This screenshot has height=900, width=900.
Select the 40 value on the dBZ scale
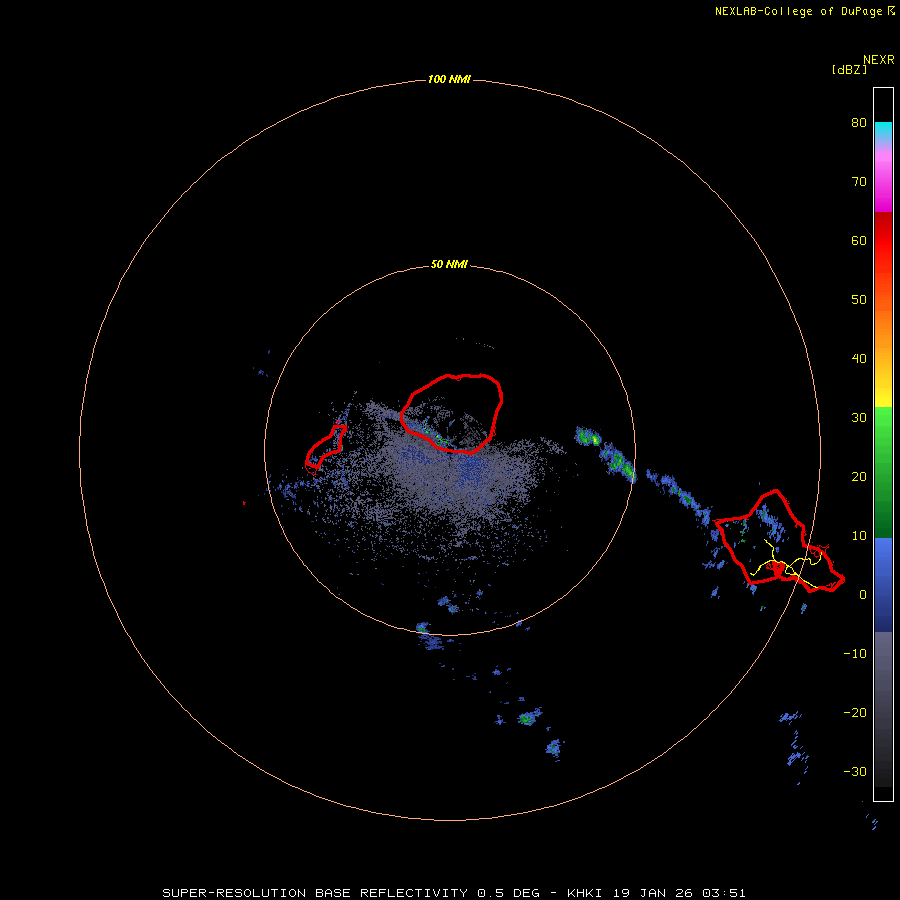859,359
